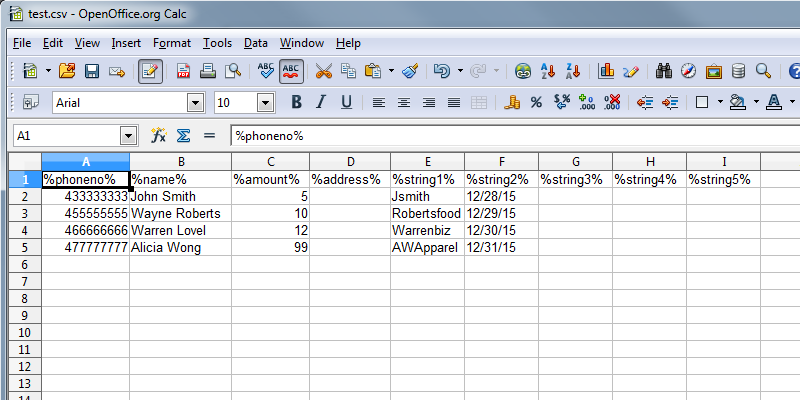Decrease indent icon
800x400 pixels.
(x=644, y=103)
